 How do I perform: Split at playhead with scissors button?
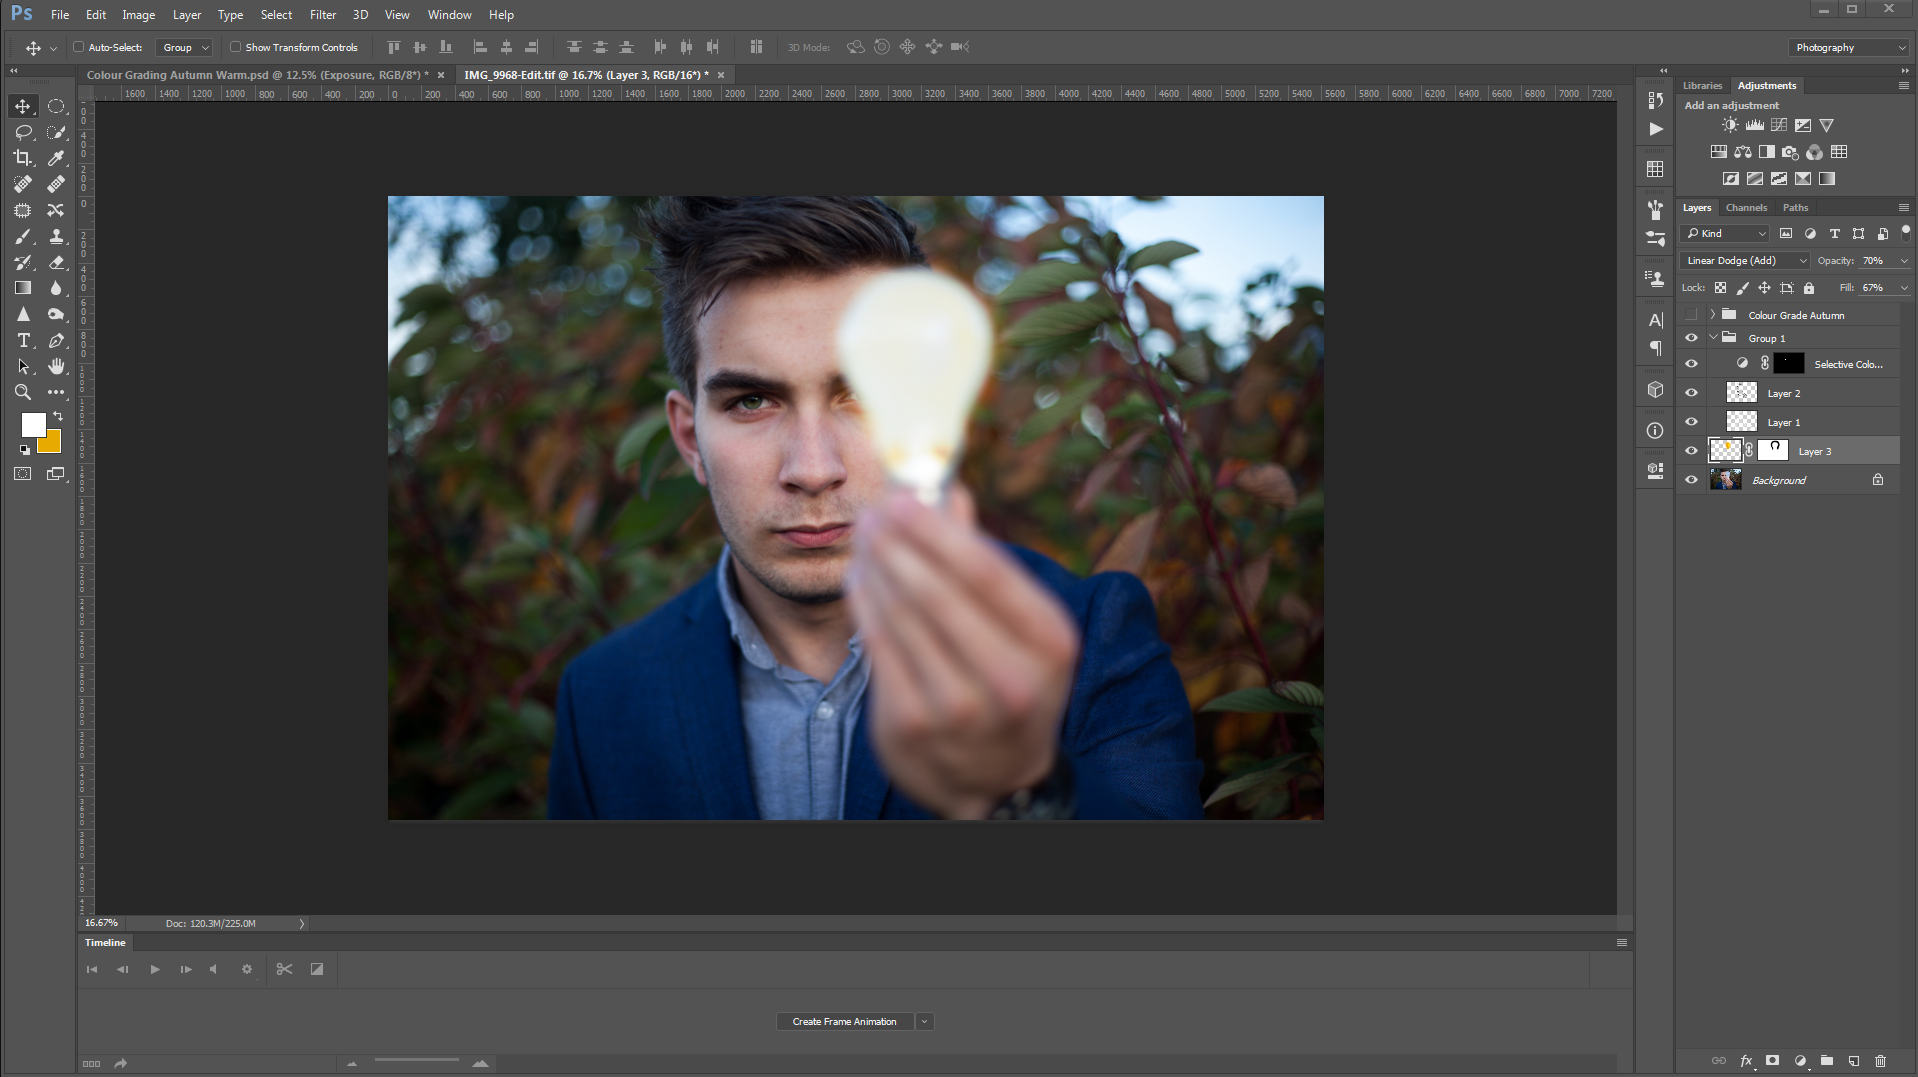284,969
